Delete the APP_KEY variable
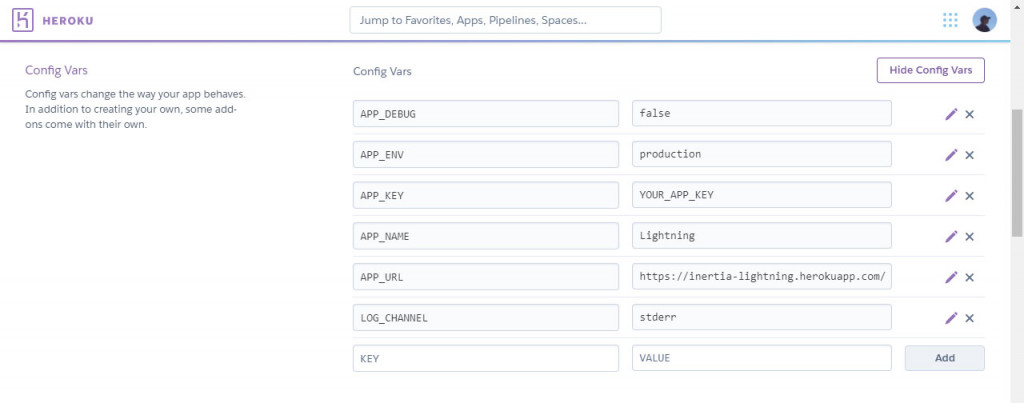The width and height of the screenshot is (1024, 403). tap(970, 196)
